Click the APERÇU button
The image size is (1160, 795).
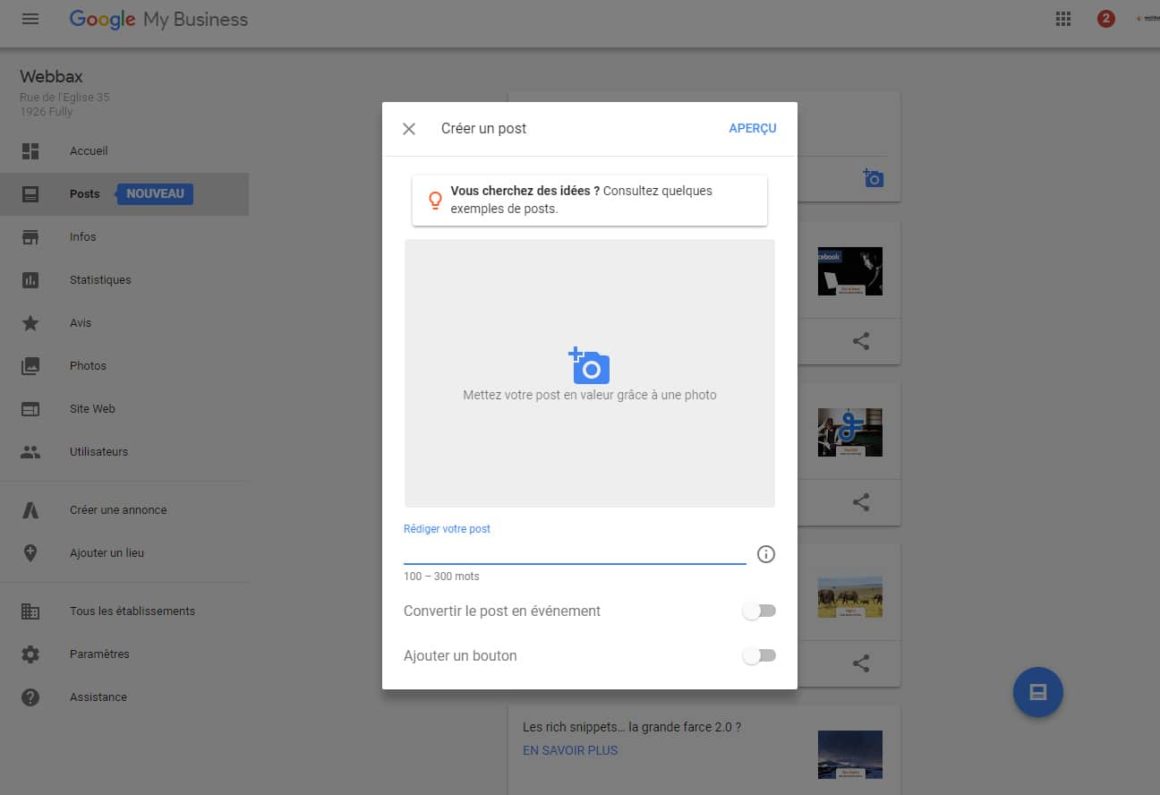(752, 128)
